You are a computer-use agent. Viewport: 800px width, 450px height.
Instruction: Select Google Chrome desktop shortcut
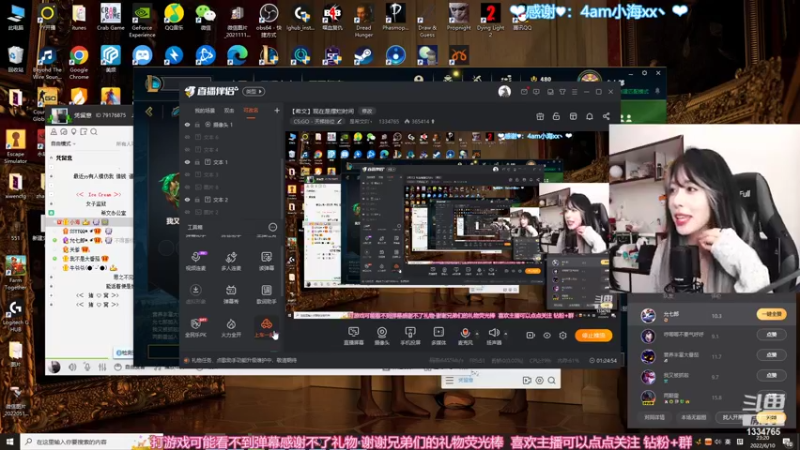[79, 63]
